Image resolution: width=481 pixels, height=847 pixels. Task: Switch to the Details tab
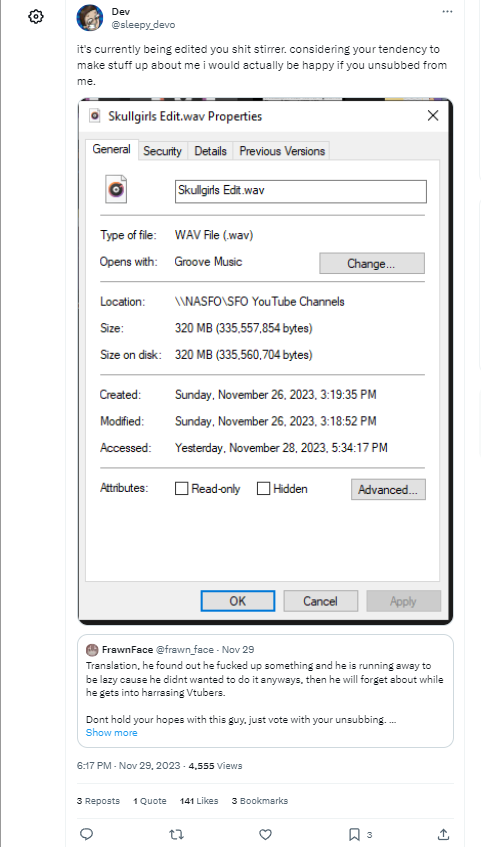pyautogui.click(x=210, y=151)
